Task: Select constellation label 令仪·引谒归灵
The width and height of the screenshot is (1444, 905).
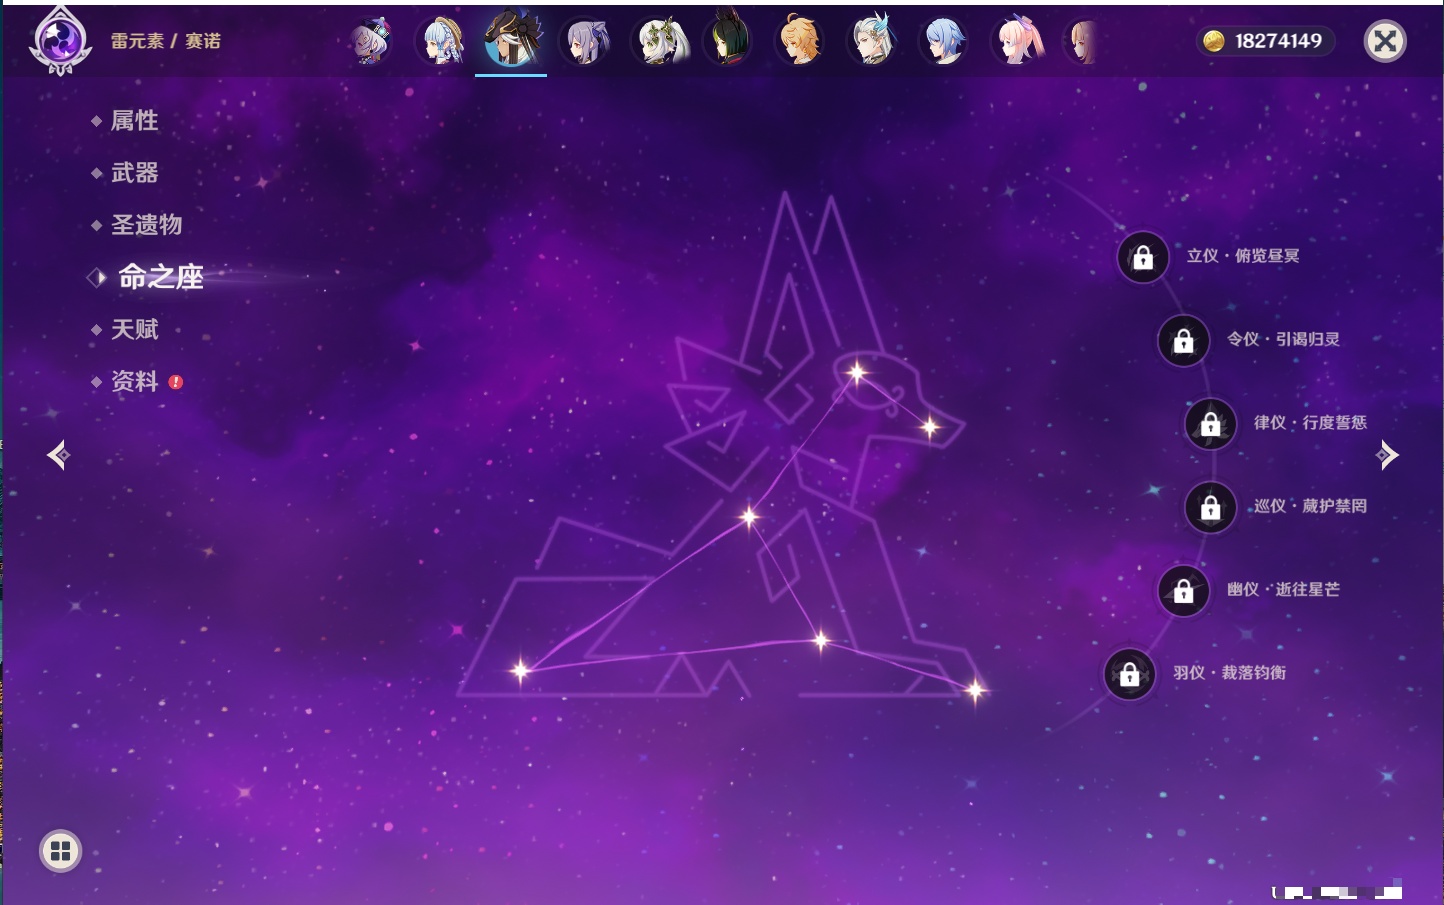Action: click(1283, 339)
